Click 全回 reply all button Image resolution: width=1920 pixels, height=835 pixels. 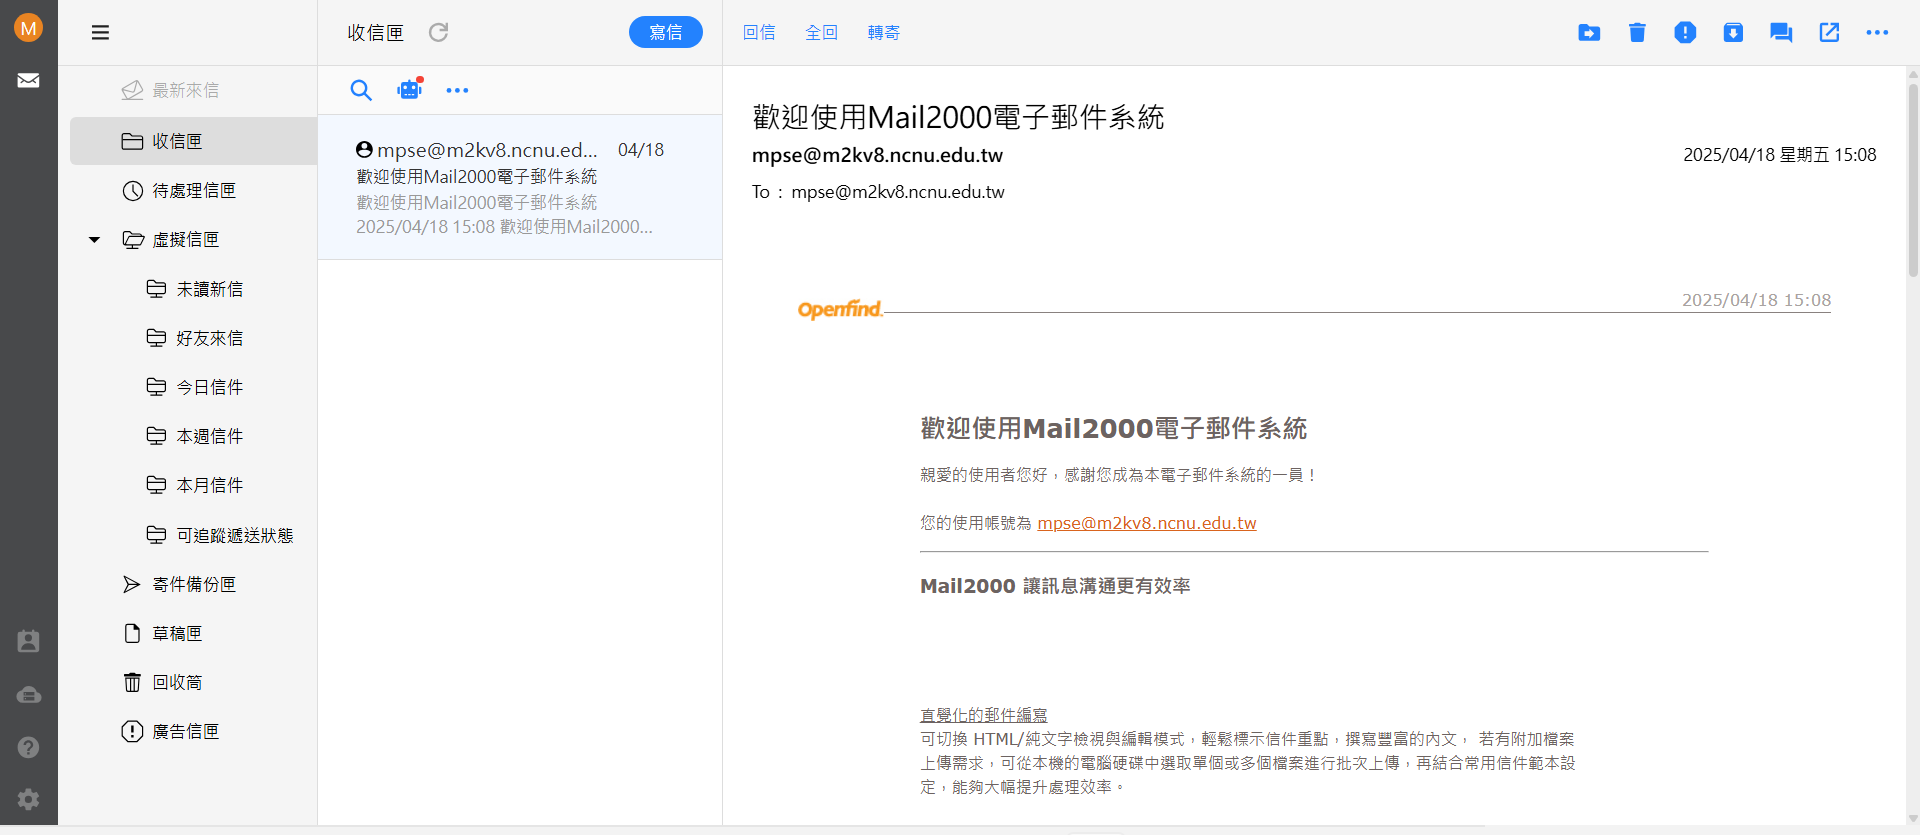tap(821, 33)
